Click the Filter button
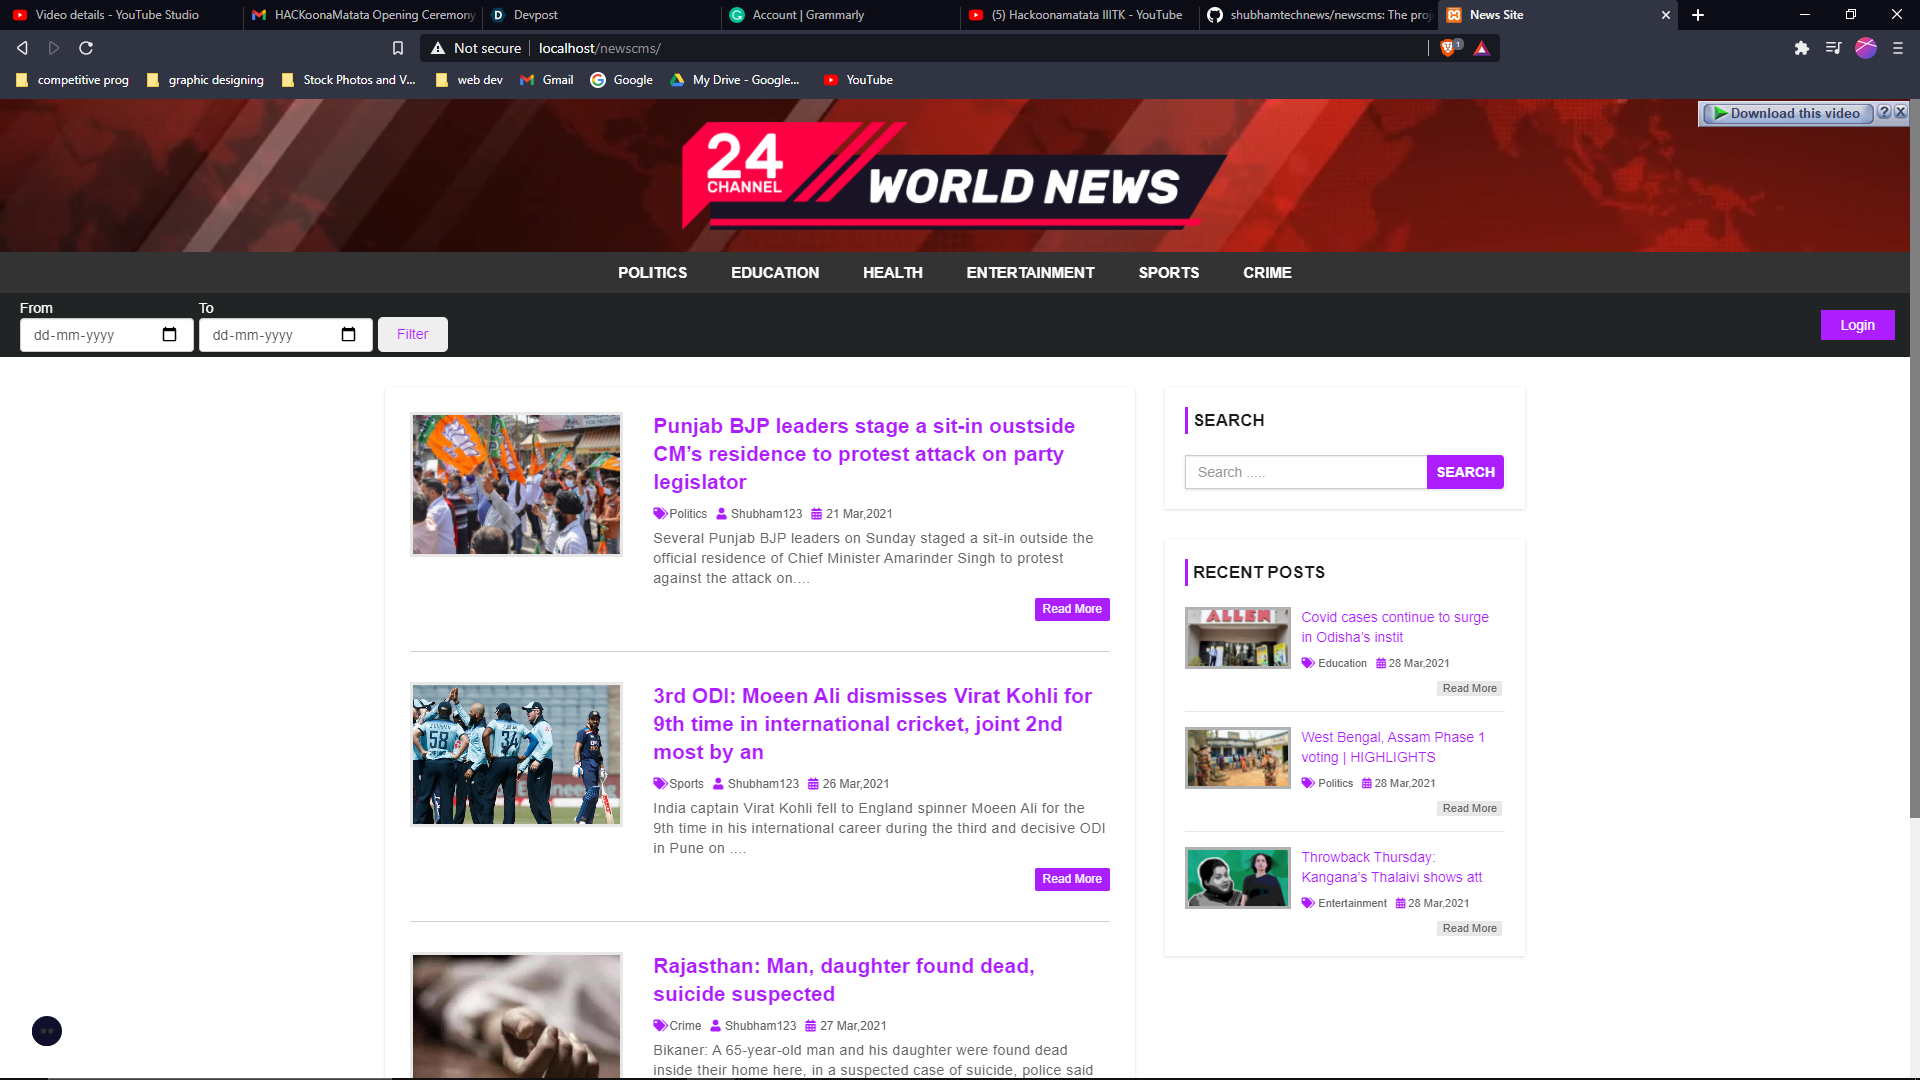 tap(412, 335)
